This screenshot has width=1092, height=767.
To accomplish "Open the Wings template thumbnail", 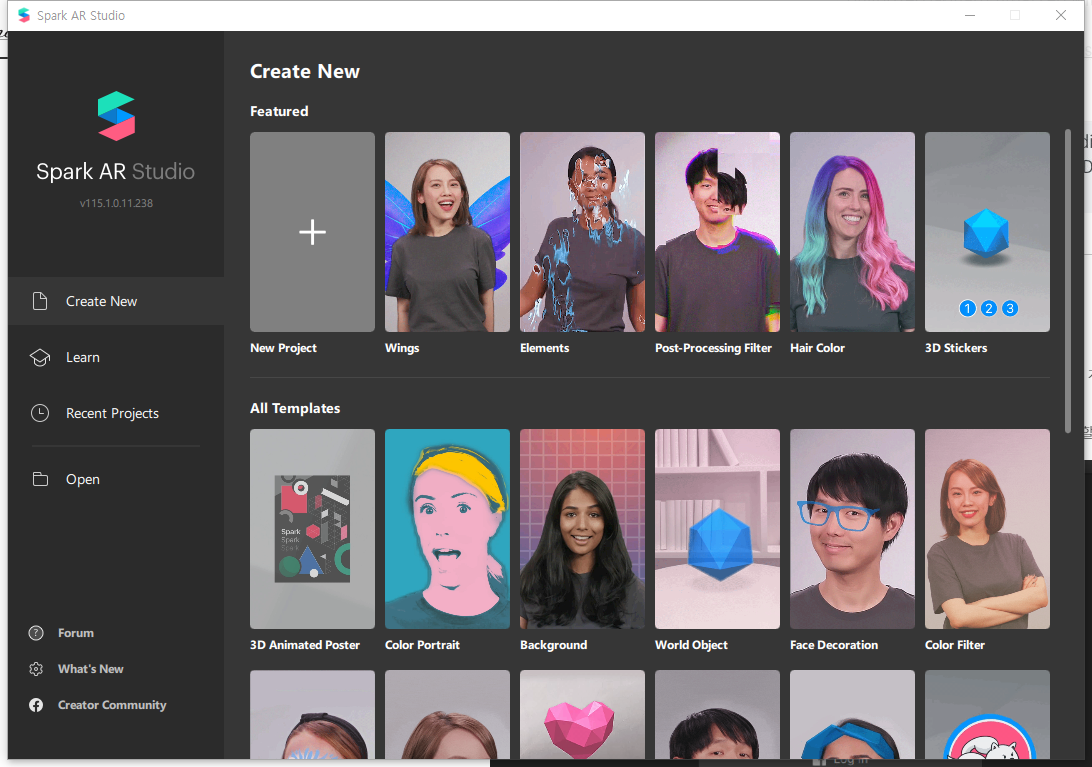I will point(447,232).
